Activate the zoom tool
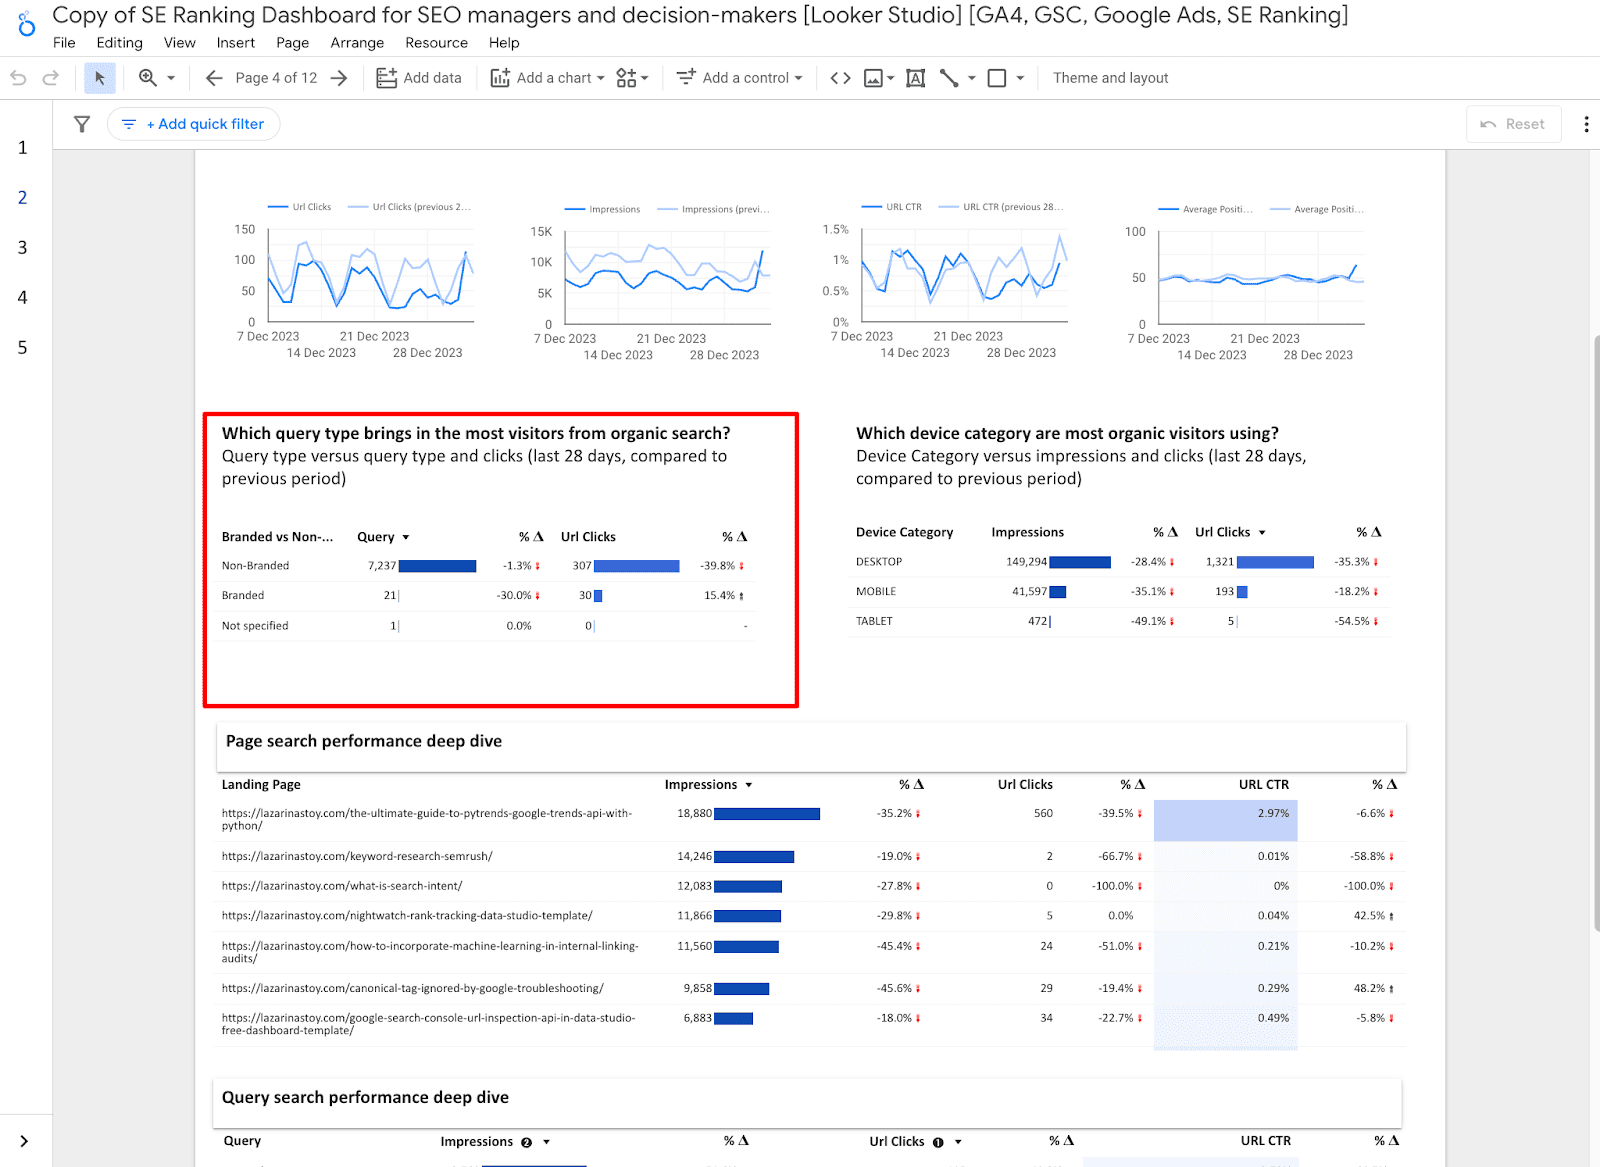1600x1167 pixels. [146, 77]
